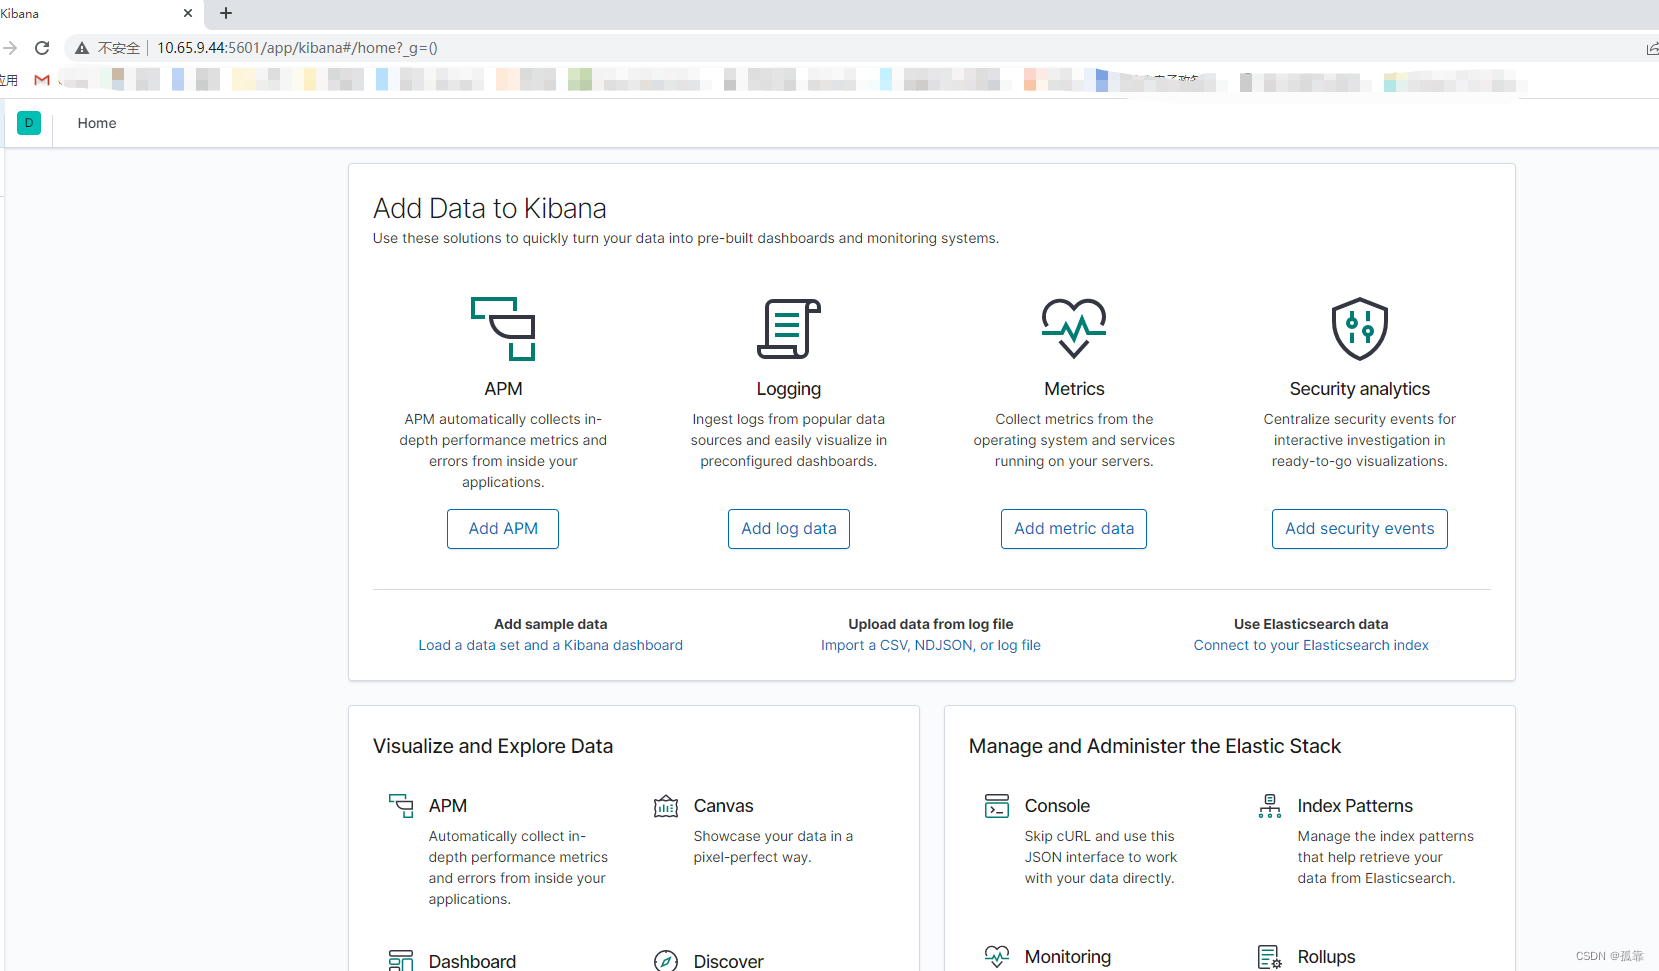
Task: Open the green D space avatar
Action: [29, 123]
